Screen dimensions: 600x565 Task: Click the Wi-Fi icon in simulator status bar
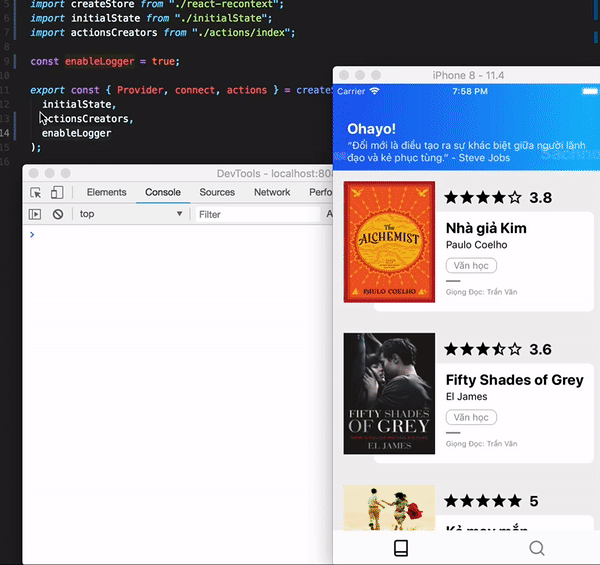pyautogui.click(x=374, y=91)
